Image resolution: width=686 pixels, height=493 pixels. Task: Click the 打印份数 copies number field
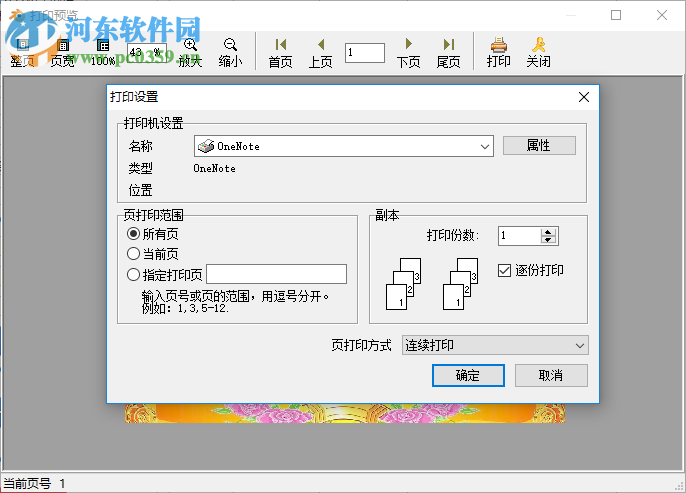520,236
